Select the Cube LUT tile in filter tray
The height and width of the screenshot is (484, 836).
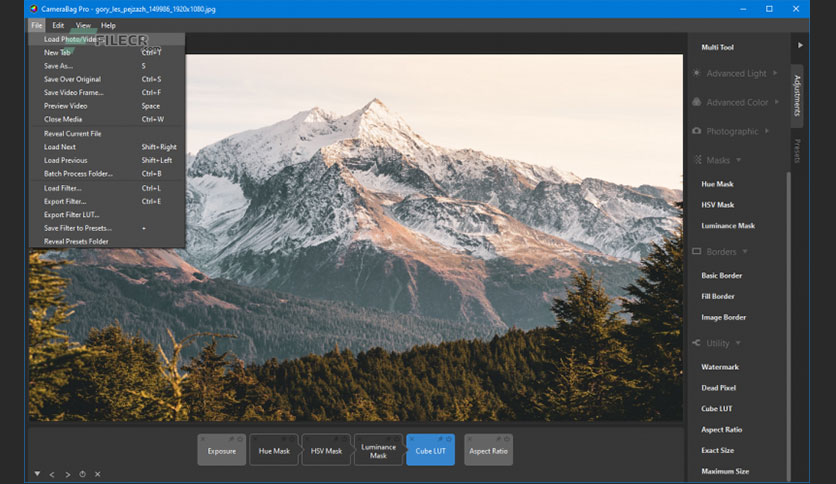point(430,451)
